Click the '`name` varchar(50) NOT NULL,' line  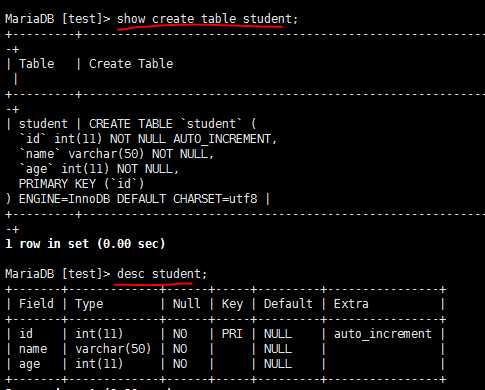(116, 154)
